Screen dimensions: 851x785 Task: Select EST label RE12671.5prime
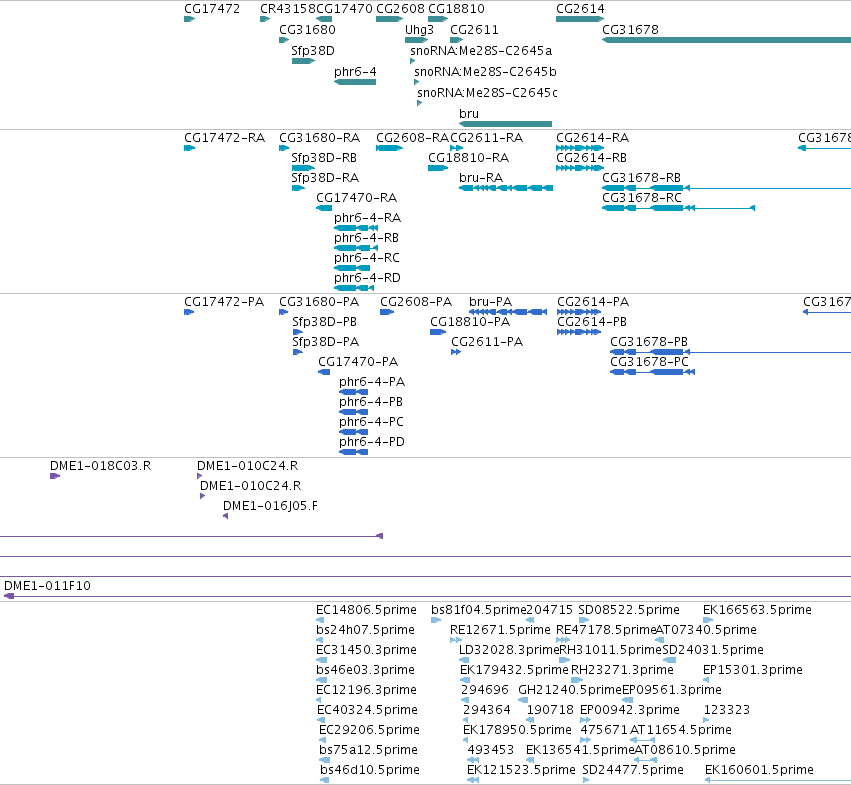click(500, 630)
